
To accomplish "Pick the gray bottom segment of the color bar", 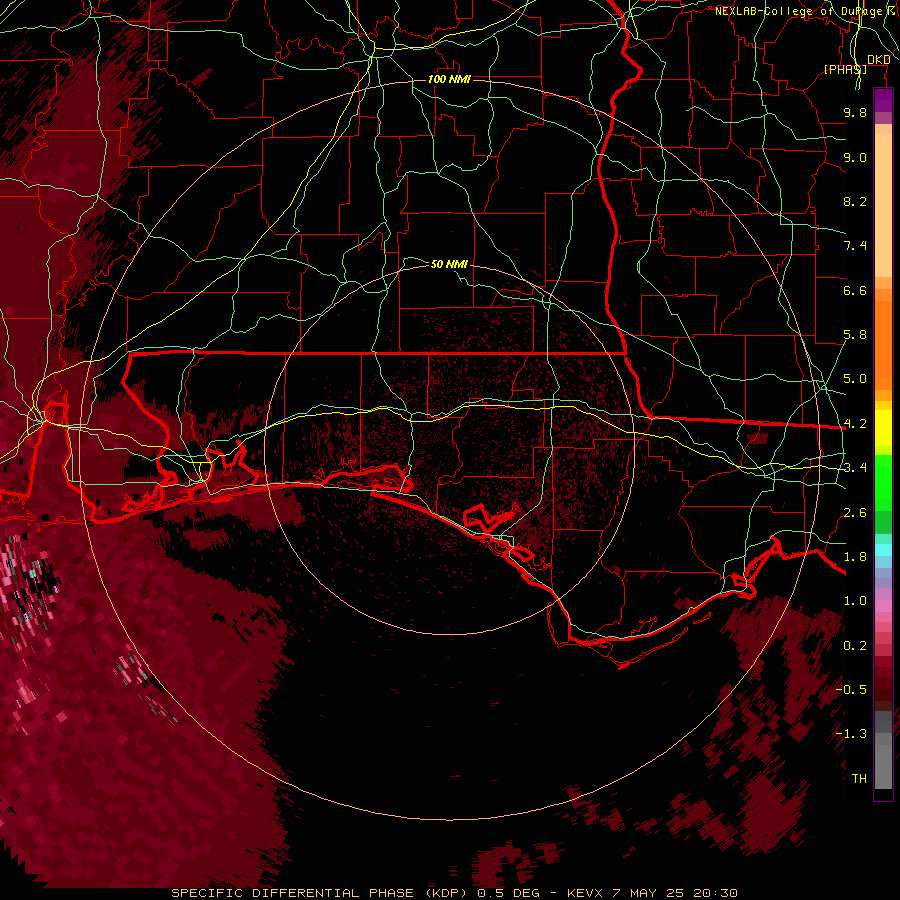I will point(883,766).
